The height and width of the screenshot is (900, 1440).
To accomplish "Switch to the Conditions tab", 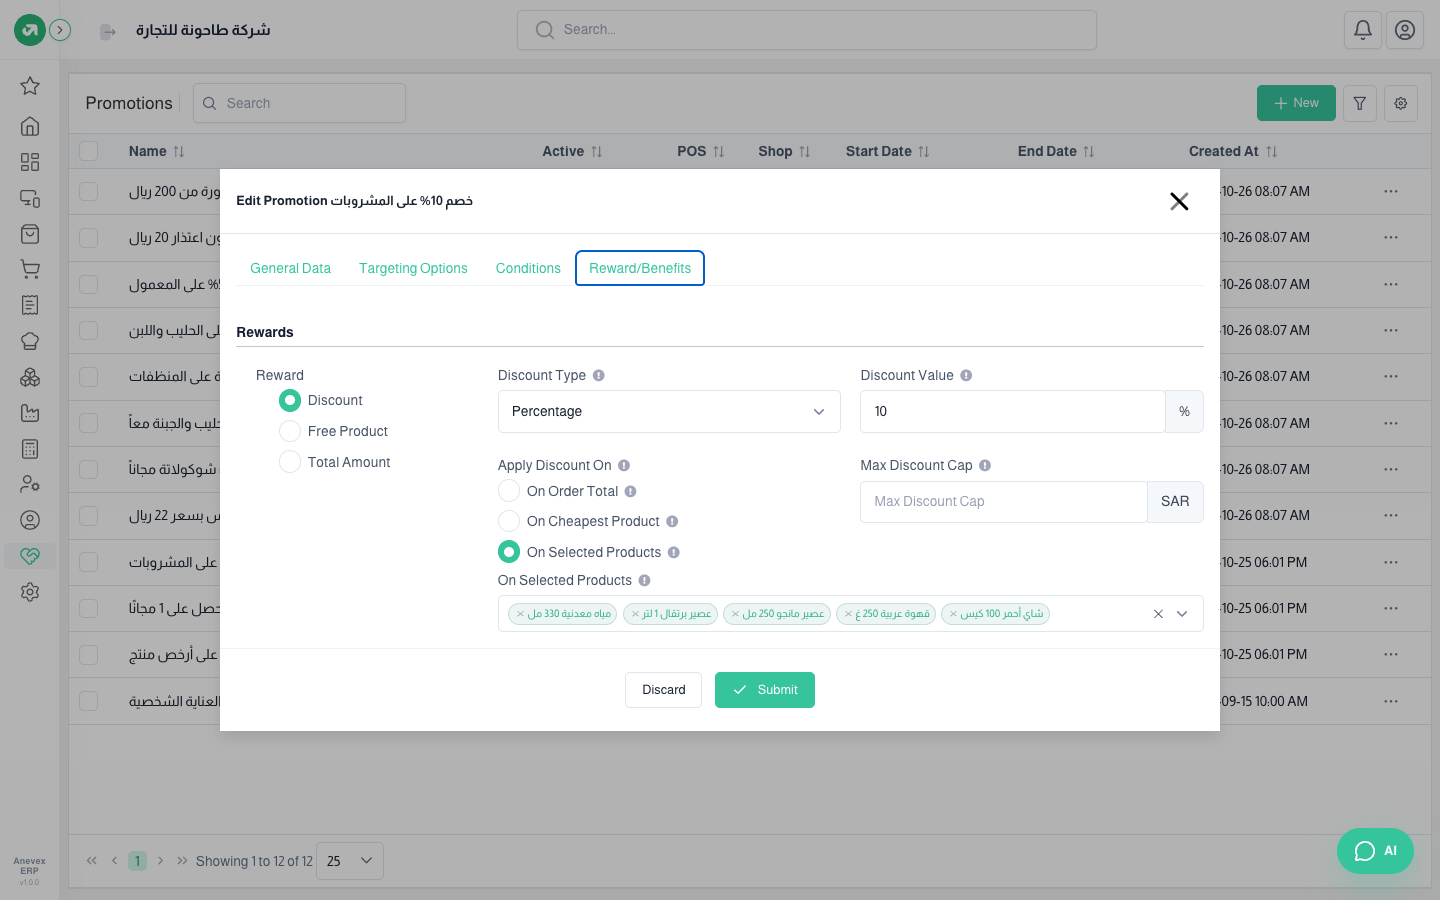I will point(528,268).
